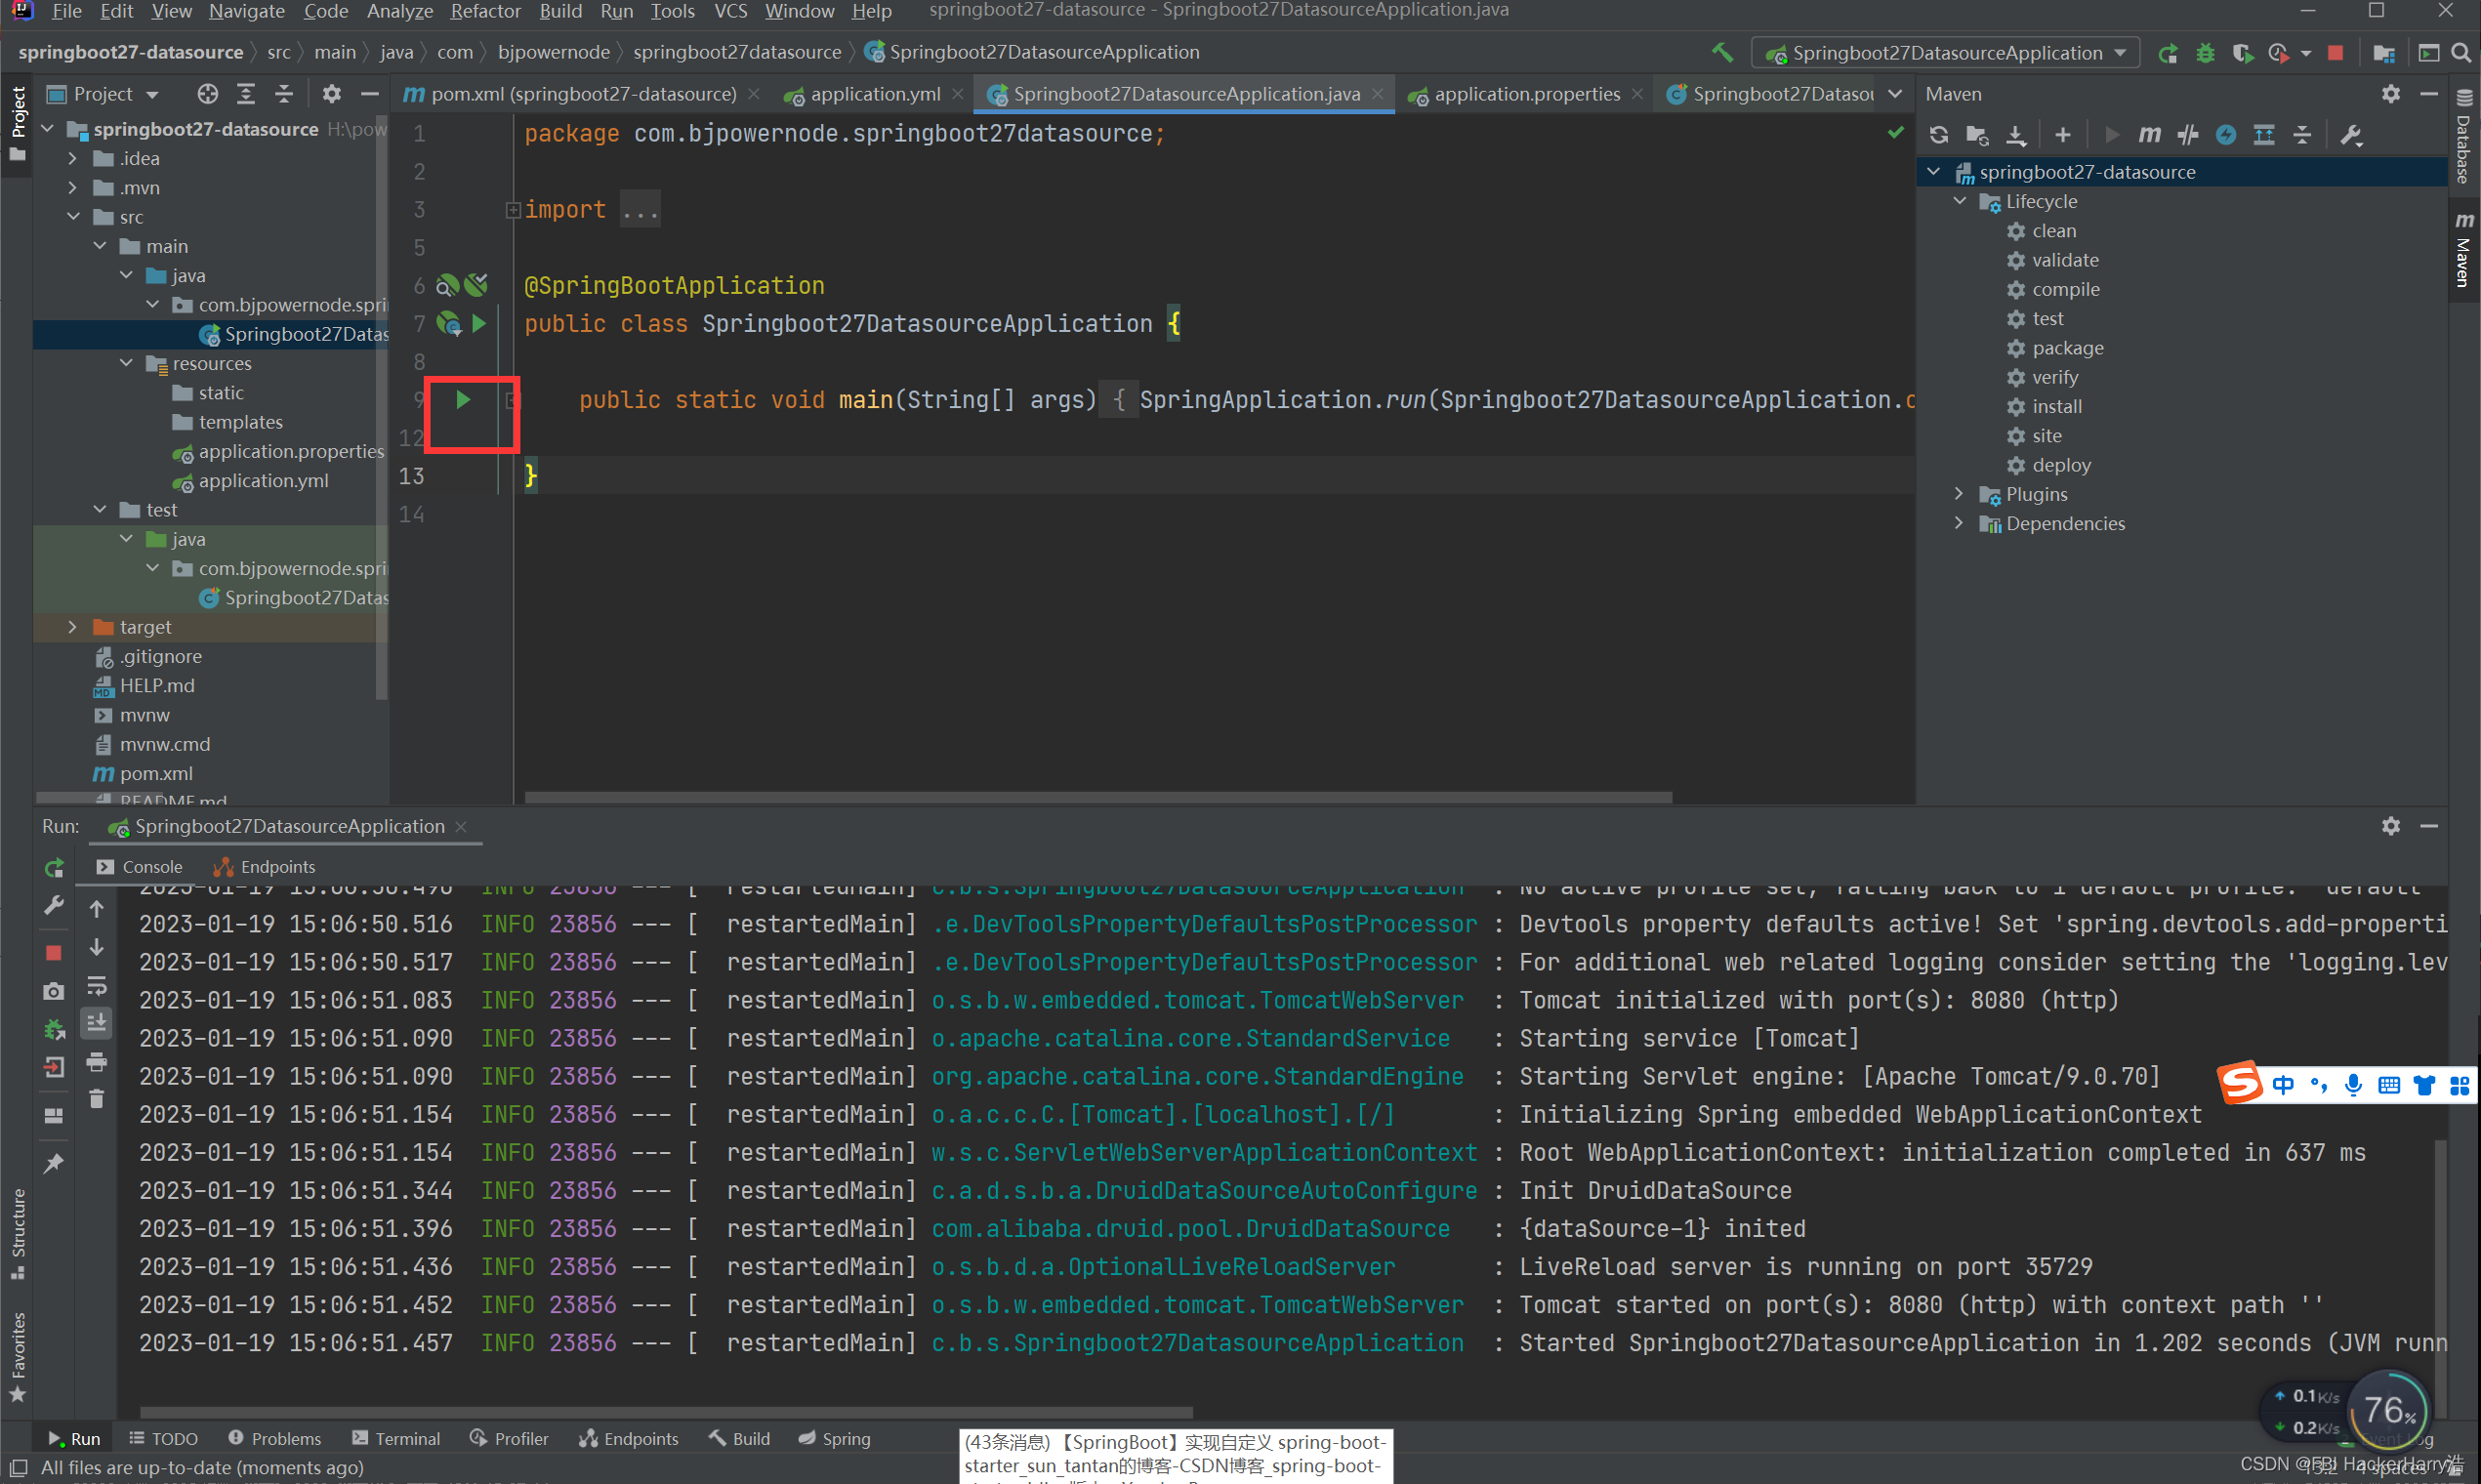Open Search Everywhere magnifier icon
Screen dimensions: 2481x1484
[x=2461, y=53]
